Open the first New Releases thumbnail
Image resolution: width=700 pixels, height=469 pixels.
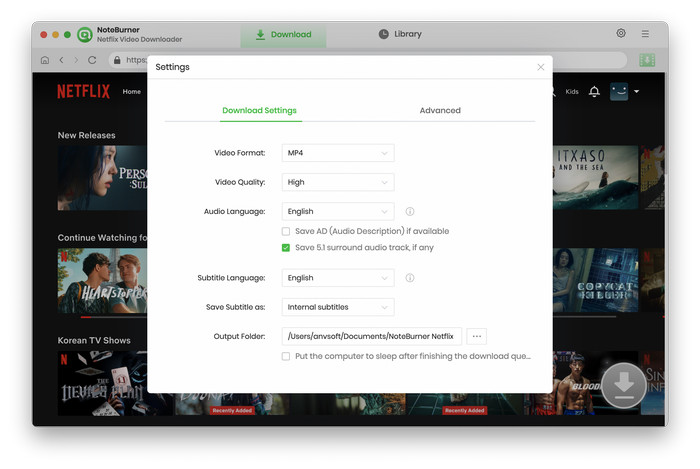coord(102,178)
